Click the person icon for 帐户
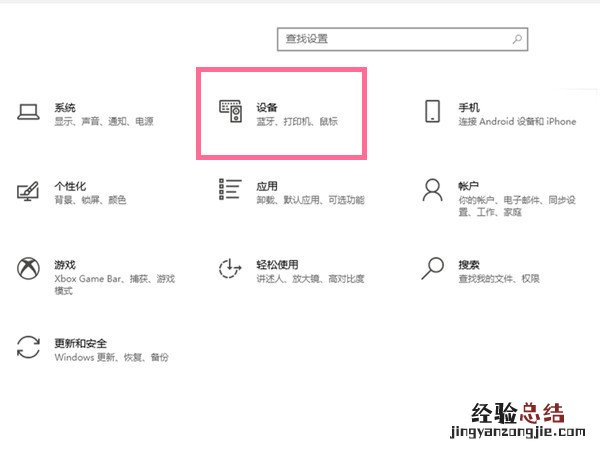This screenshot has width=600, height=450. (x=432, y=190)
